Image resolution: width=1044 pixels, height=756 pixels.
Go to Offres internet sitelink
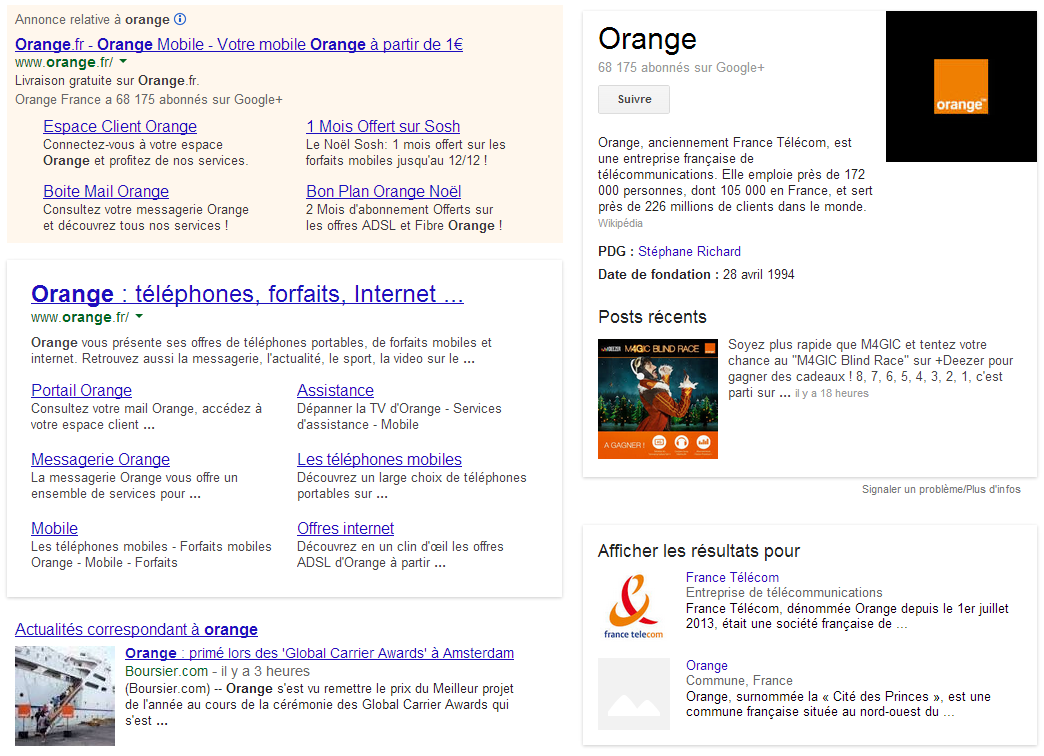coord(345,528)
